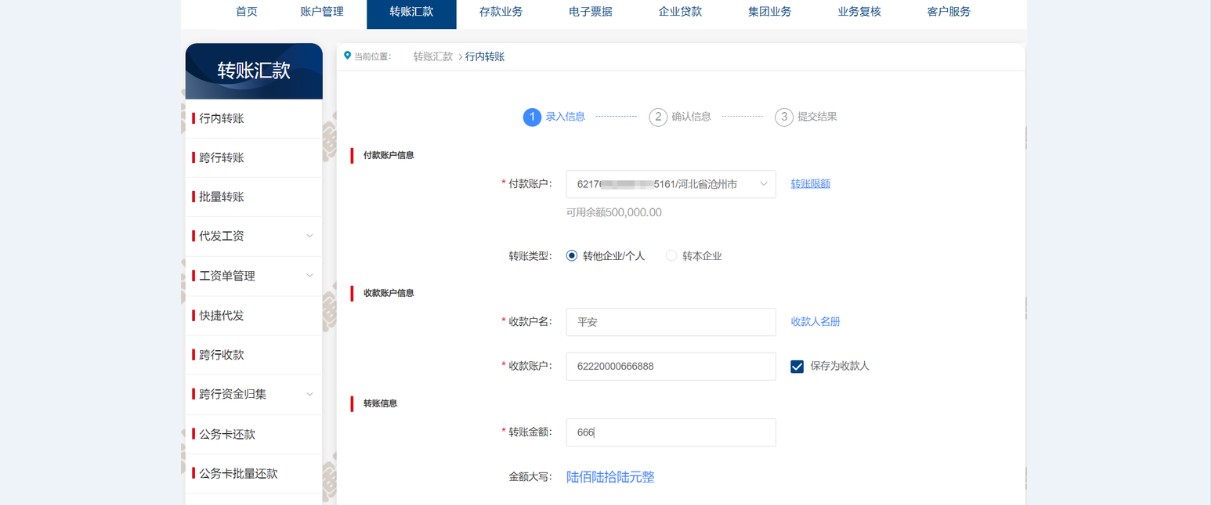The height and width of the screenshot is (505, 1211).
Task: Select the 转本企业 radio button
Action: (x=671, y=256)
